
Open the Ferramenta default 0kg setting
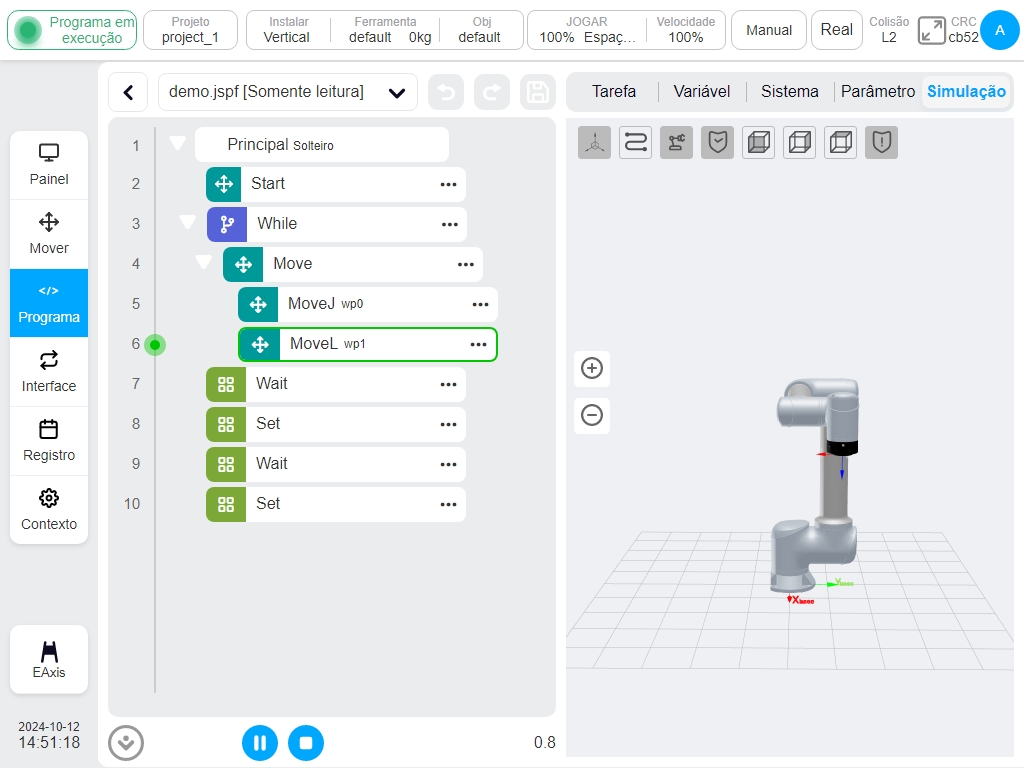pyautogui.click(x=385, y=30)
